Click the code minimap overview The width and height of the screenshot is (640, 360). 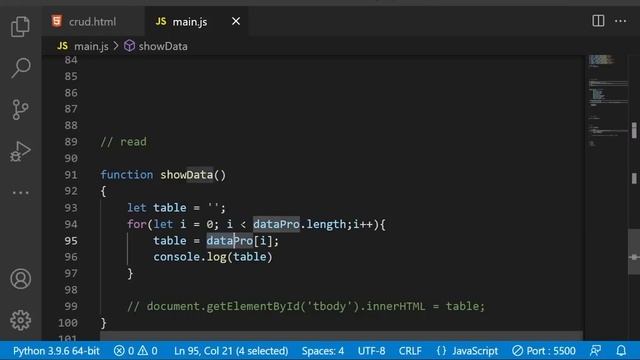coord(608,101)
